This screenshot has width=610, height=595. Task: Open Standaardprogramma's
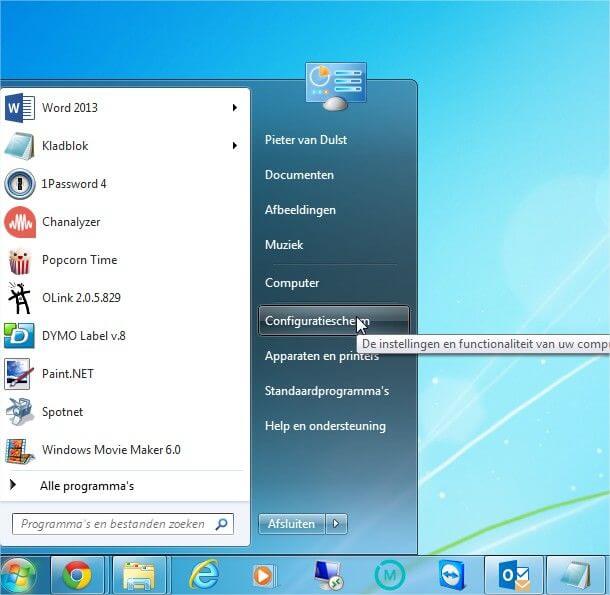[x=327, y=391]
